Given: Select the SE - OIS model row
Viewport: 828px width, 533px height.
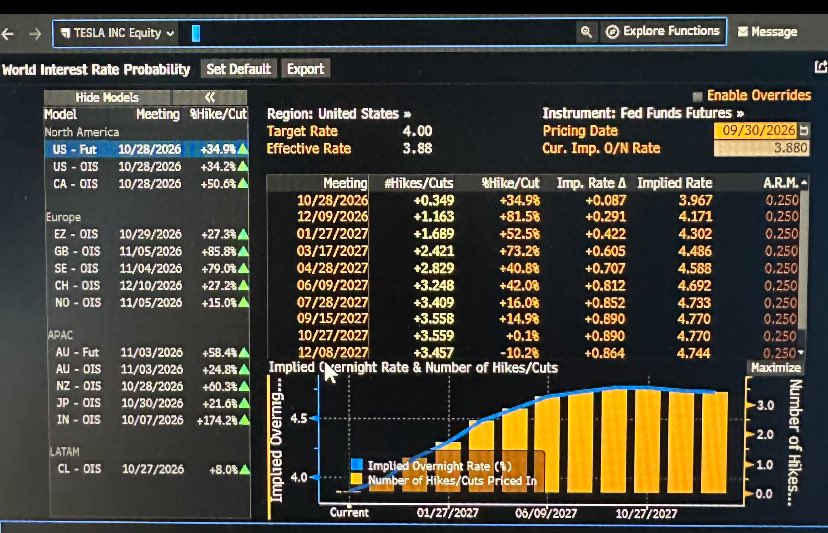Looking at the screenshot, I should pyautogui.click(x=146, y=268).
